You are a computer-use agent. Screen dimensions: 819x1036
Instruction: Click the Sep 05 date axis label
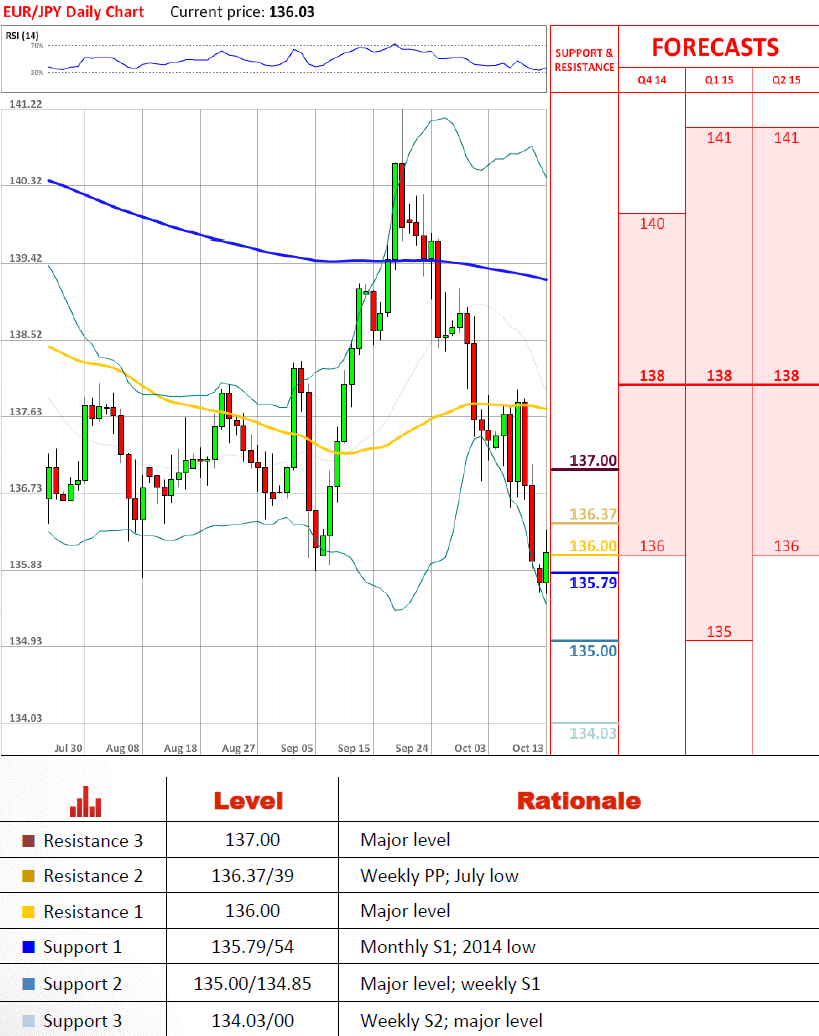click(x=297, y=748)
